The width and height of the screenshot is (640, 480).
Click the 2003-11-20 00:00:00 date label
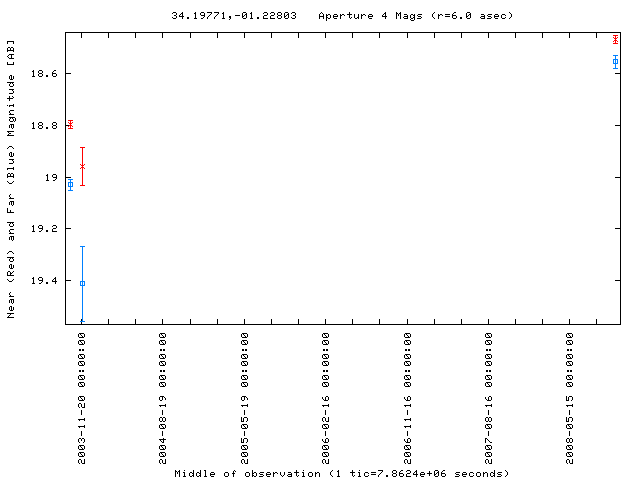(x=82, y=398)
